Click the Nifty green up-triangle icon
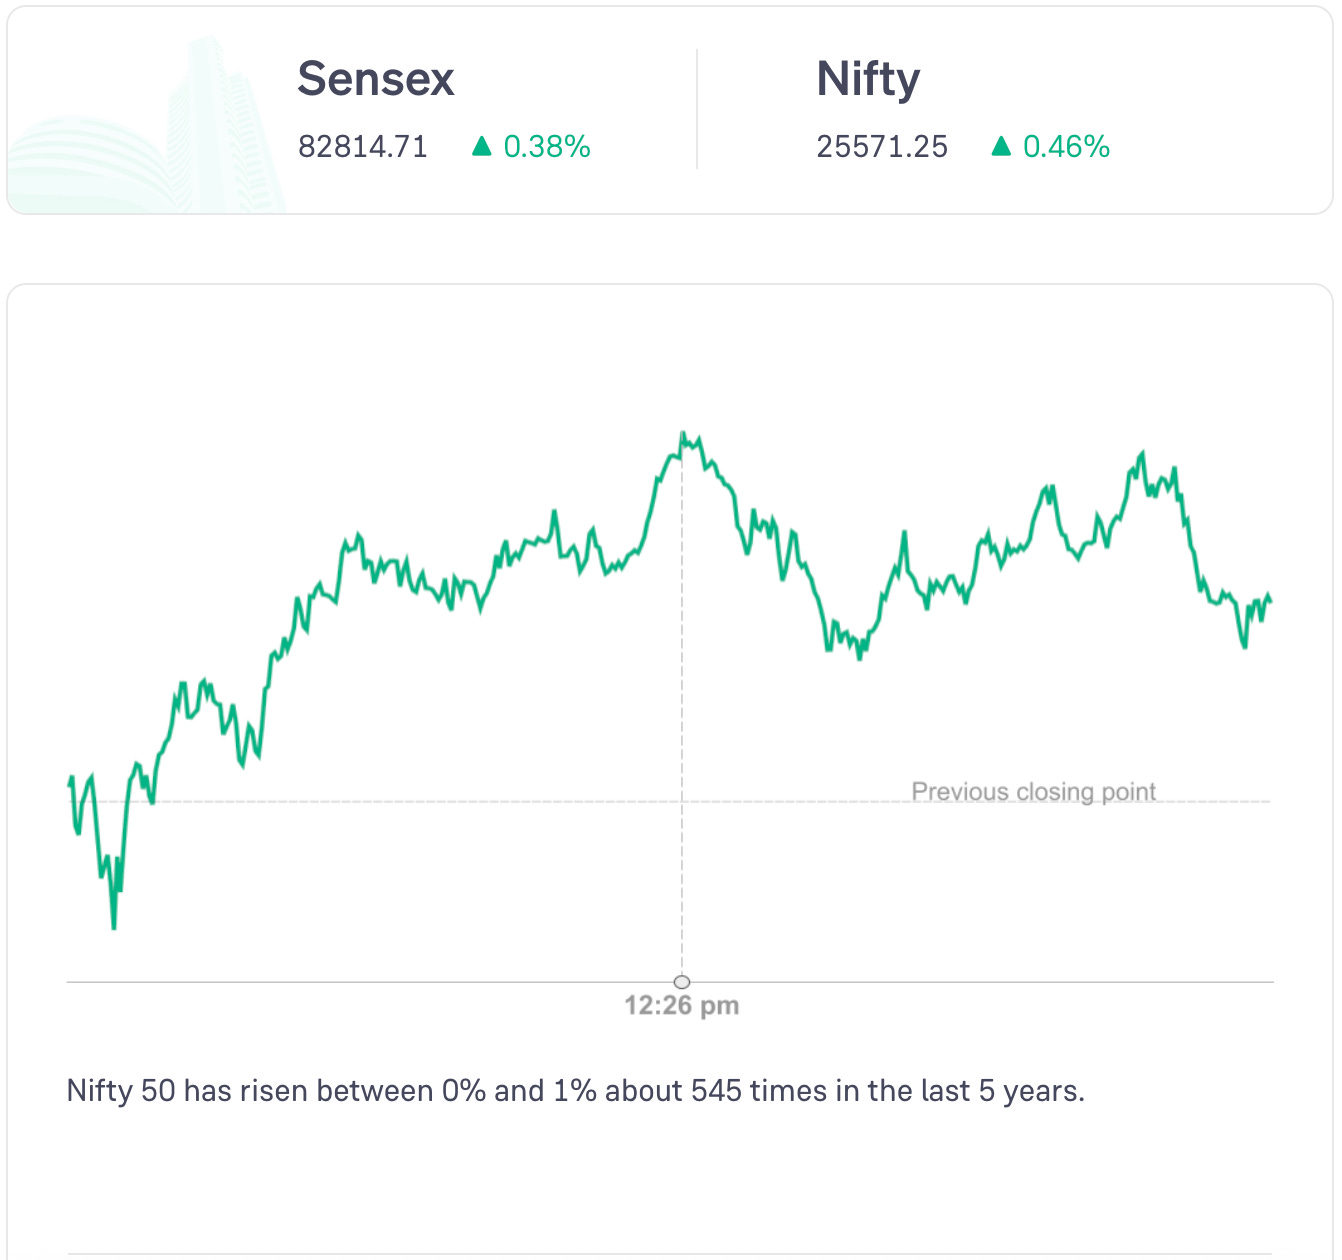Image resolution: width=1342 pixels, height=1260 pixels. tap(1001, 147)
